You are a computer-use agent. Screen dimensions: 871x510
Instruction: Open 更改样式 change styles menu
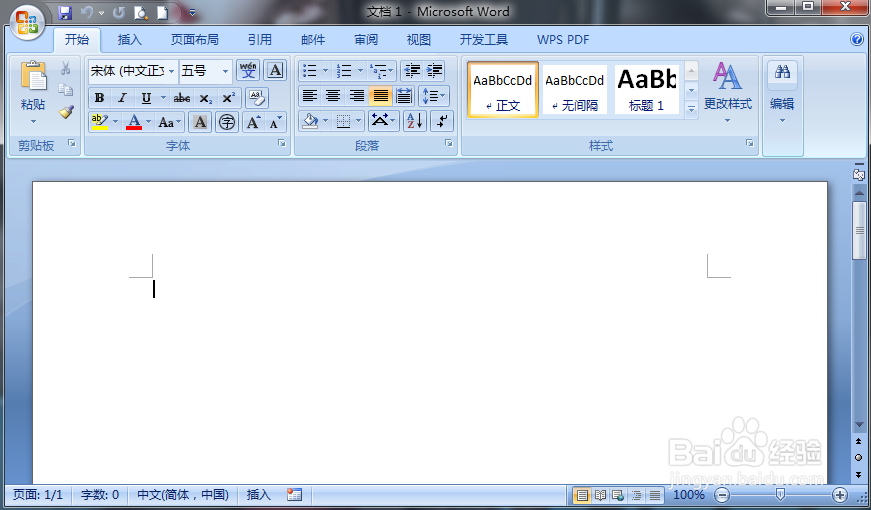(x=728, y=92)
